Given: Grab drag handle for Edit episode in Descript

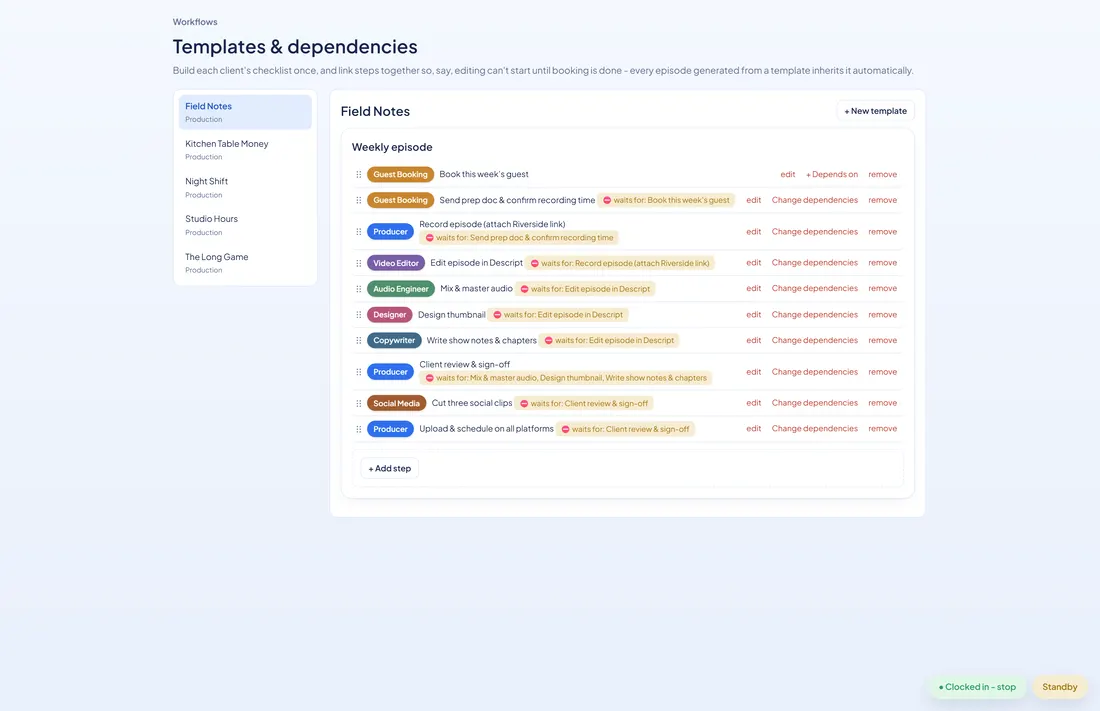Looking at the screenshot, I should (x=358, y=263).
